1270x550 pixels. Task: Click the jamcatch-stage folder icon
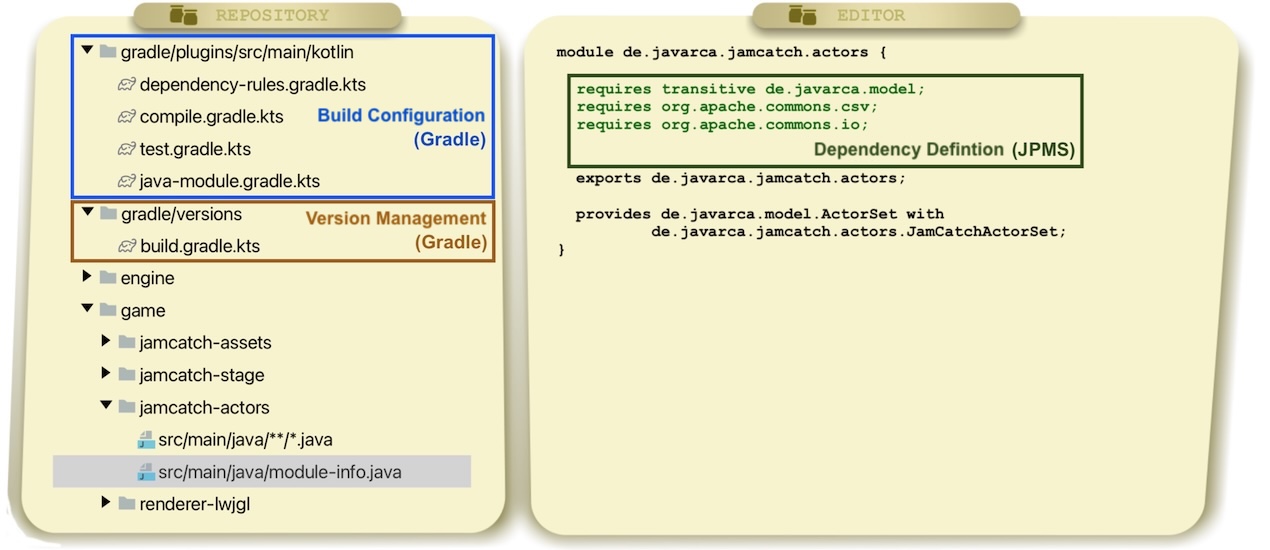pos(127,375)
